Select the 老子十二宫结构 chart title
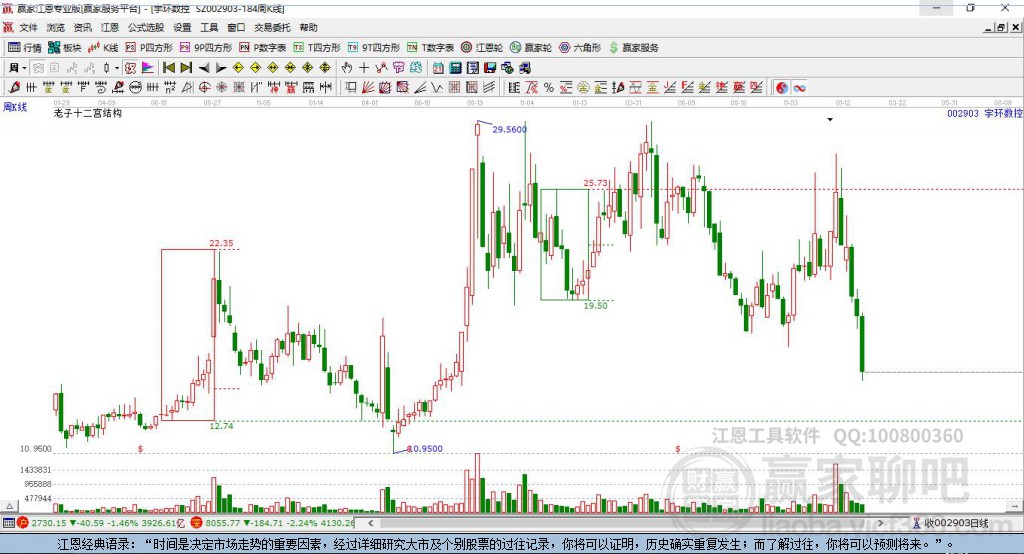 tap(87, 113)
